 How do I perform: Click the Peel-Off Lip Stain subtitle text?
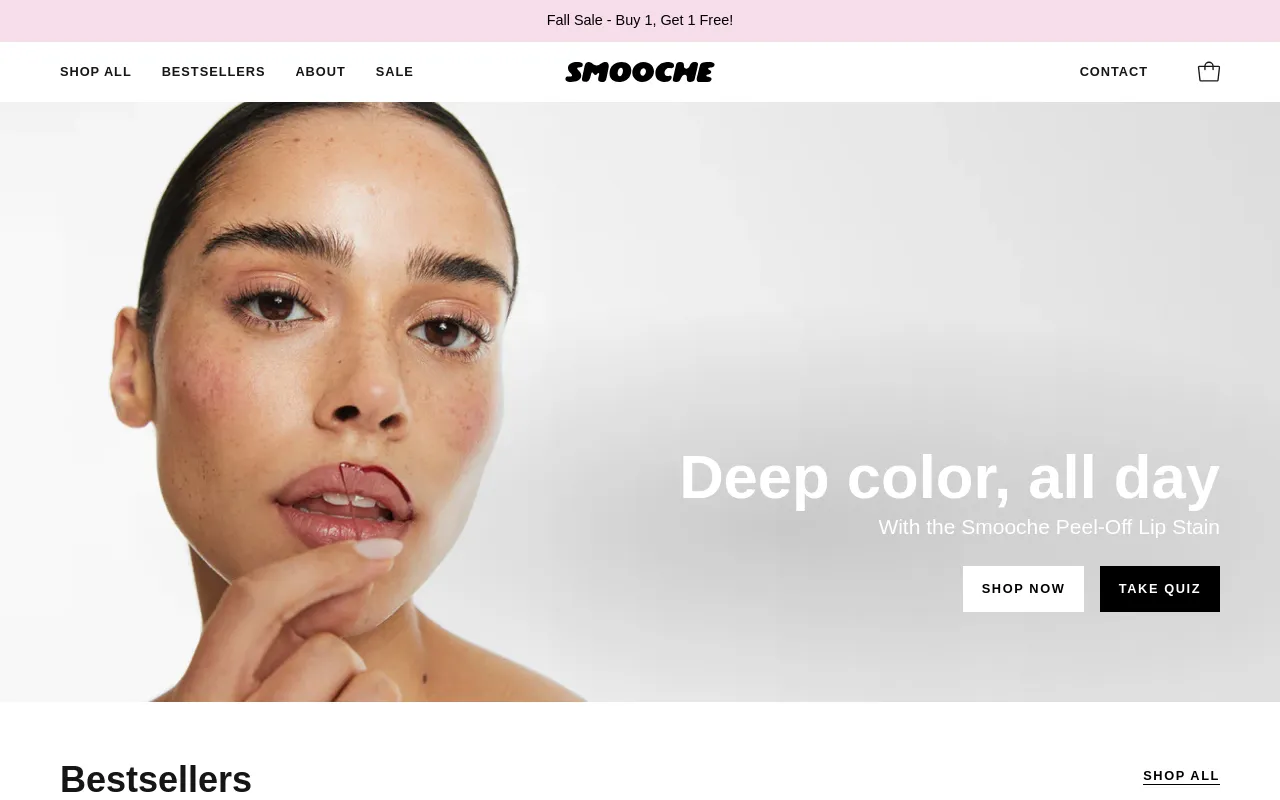point(1049,527)
